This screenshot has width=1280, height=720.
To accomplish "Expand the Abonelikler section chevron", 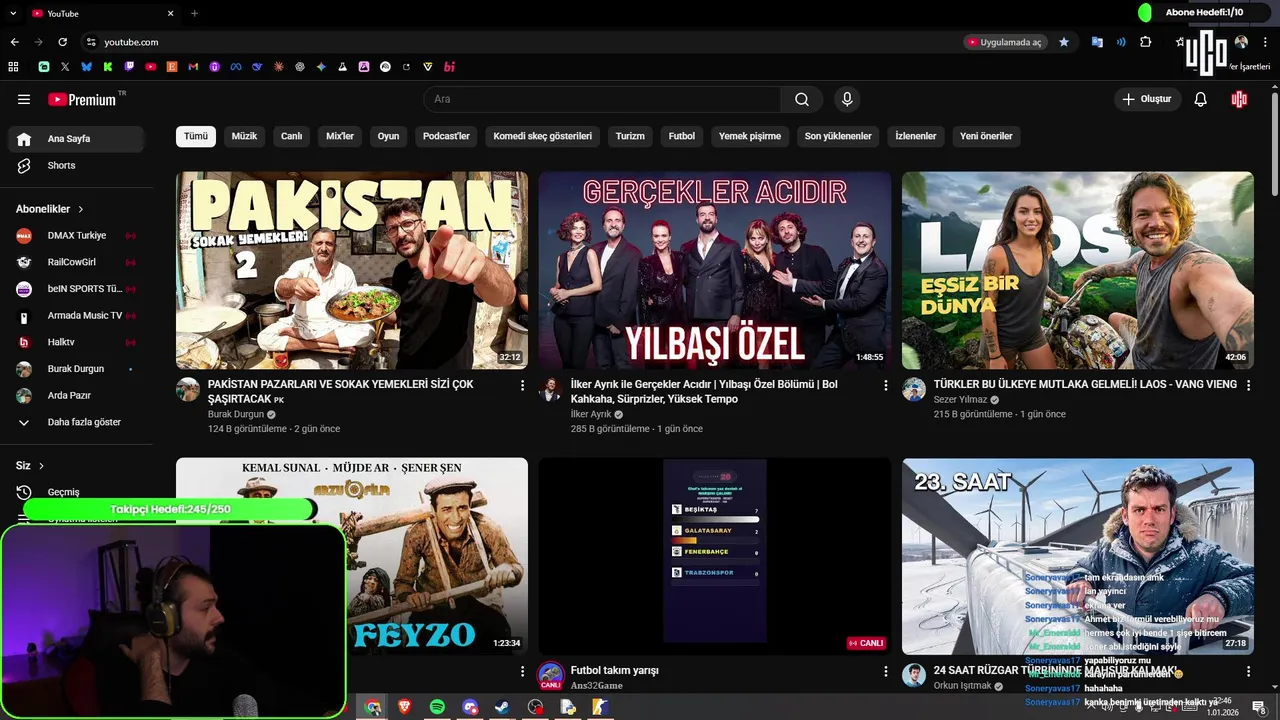I will pyautogui.click(x=80, y=209).
